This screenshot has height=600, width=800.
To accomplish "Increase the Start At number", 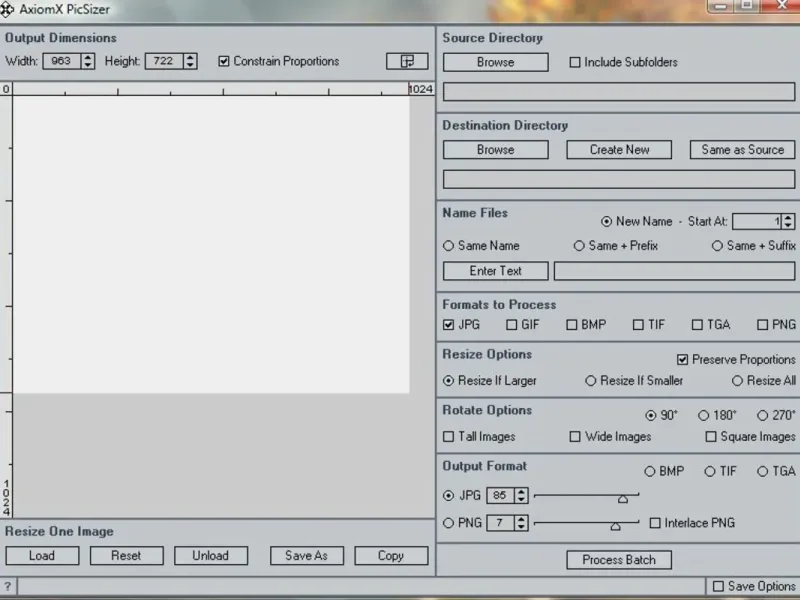I will coord(788,217).
